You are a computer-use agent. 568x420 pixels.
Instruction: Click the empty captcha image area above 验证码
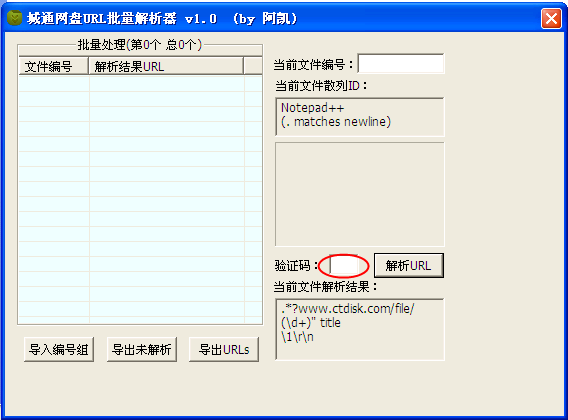pos(360,194)
